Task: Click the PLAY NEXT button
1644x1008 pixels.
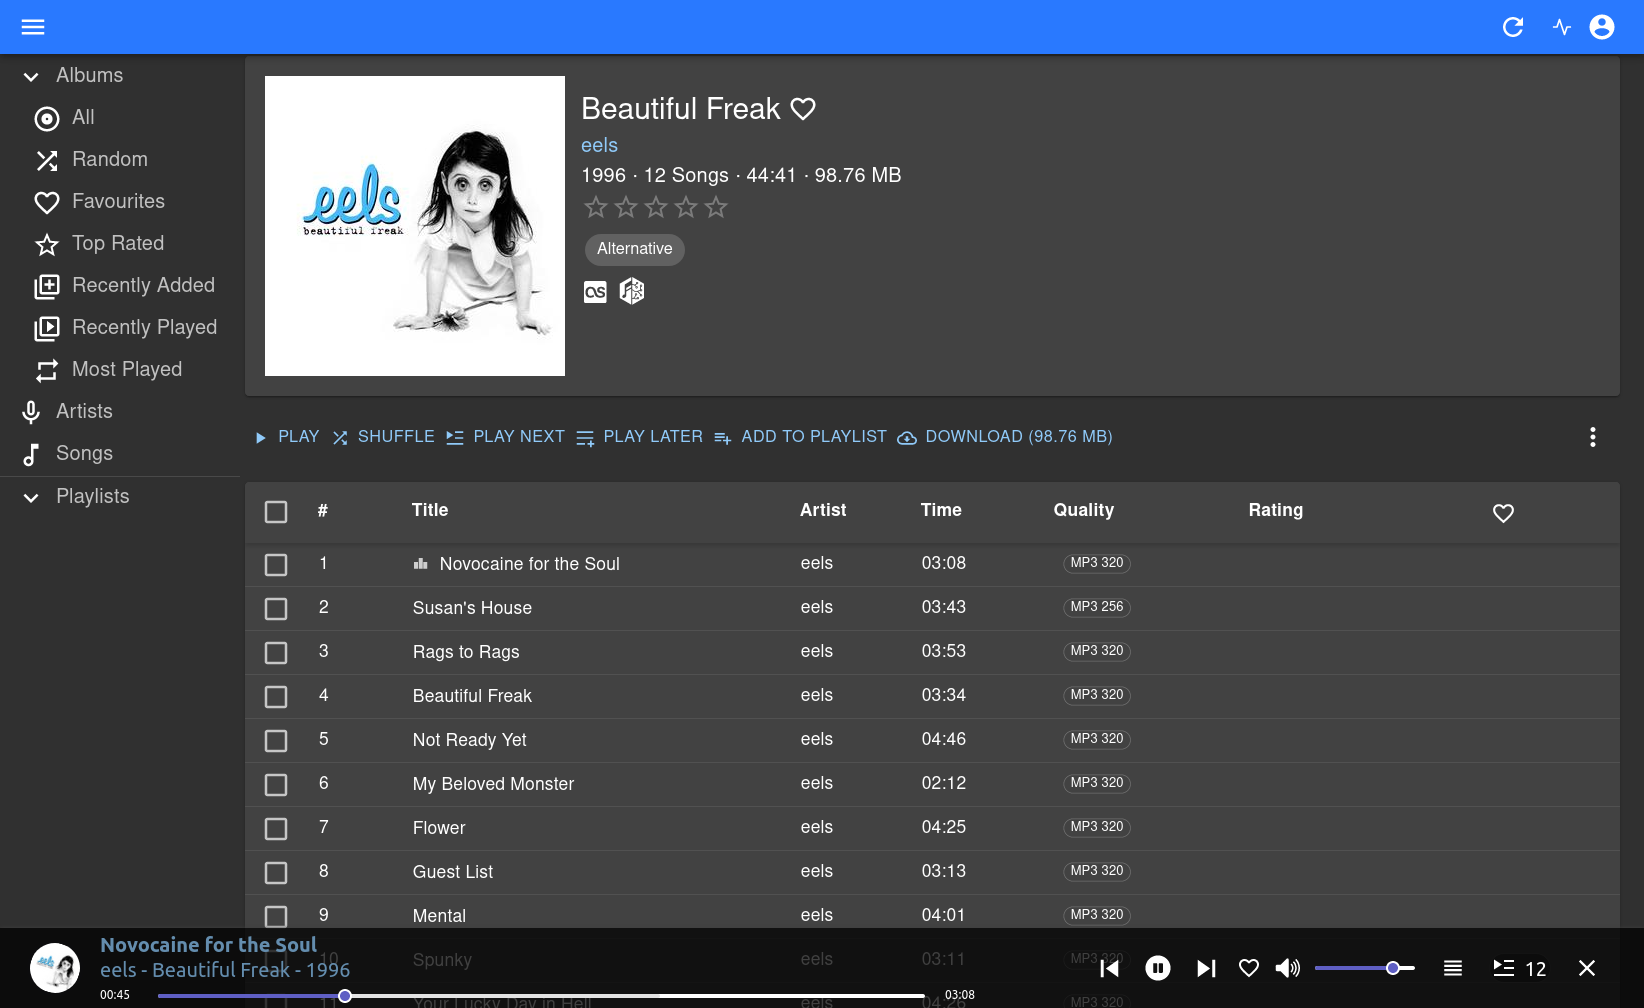Action: 505,437
